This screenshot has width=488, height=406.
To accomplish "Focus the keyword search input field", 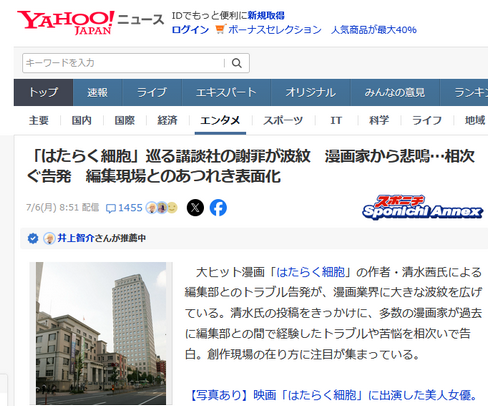I will click(x=124, y=63).
